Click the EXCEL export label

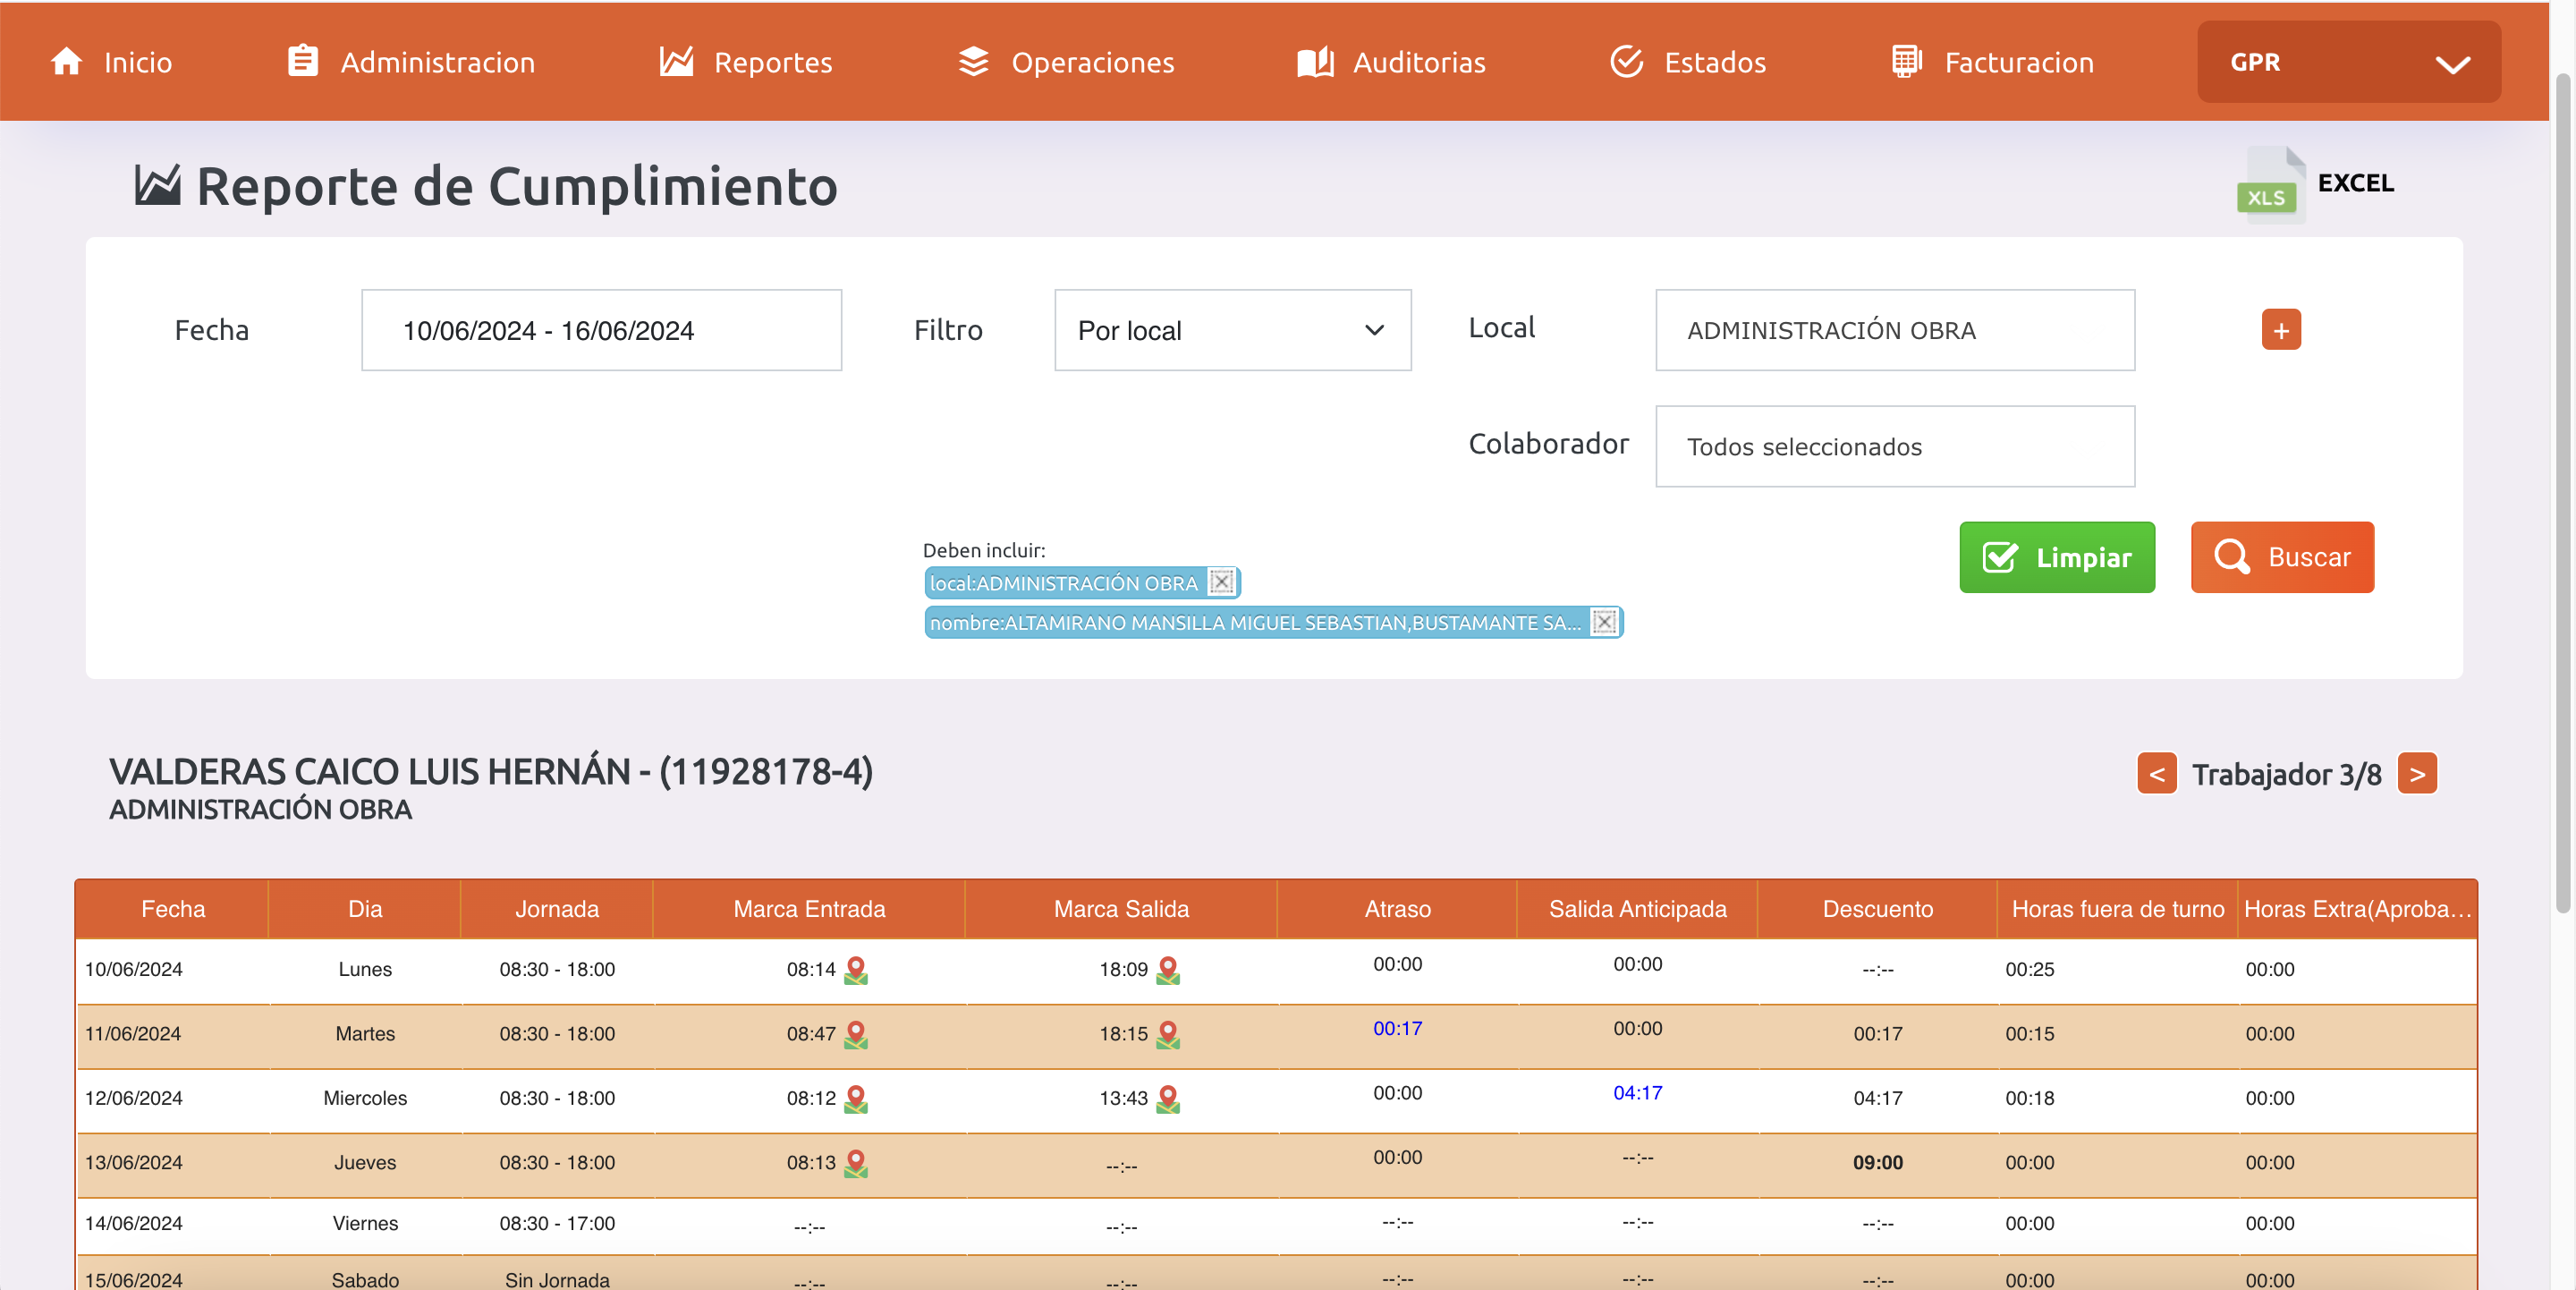(x=2356, y=183)
